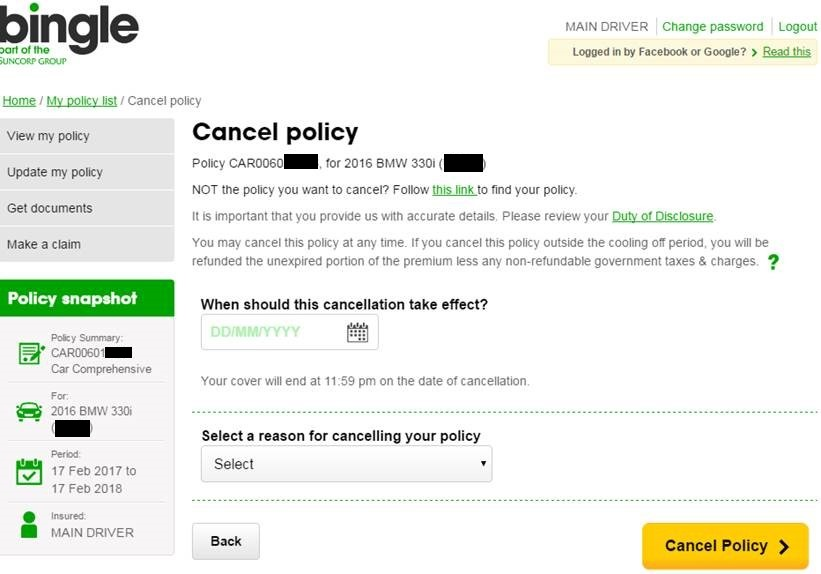
Task: Click the arrow beside Facebook or Google notice
Action: coord(754,52)
